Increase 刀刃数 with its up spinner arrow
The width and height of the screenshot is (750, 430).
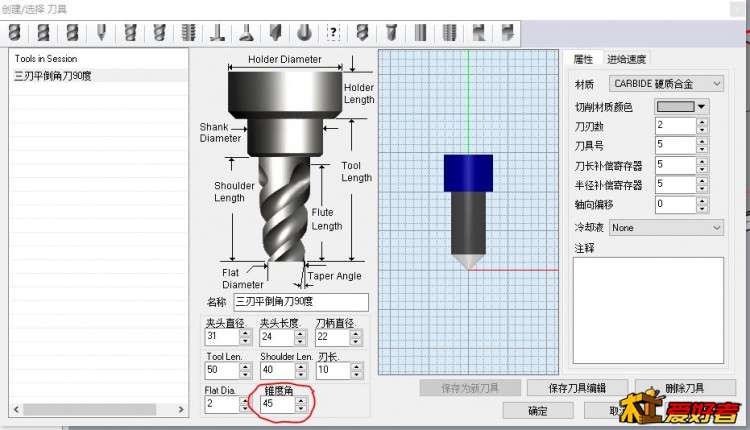[702, 122]
